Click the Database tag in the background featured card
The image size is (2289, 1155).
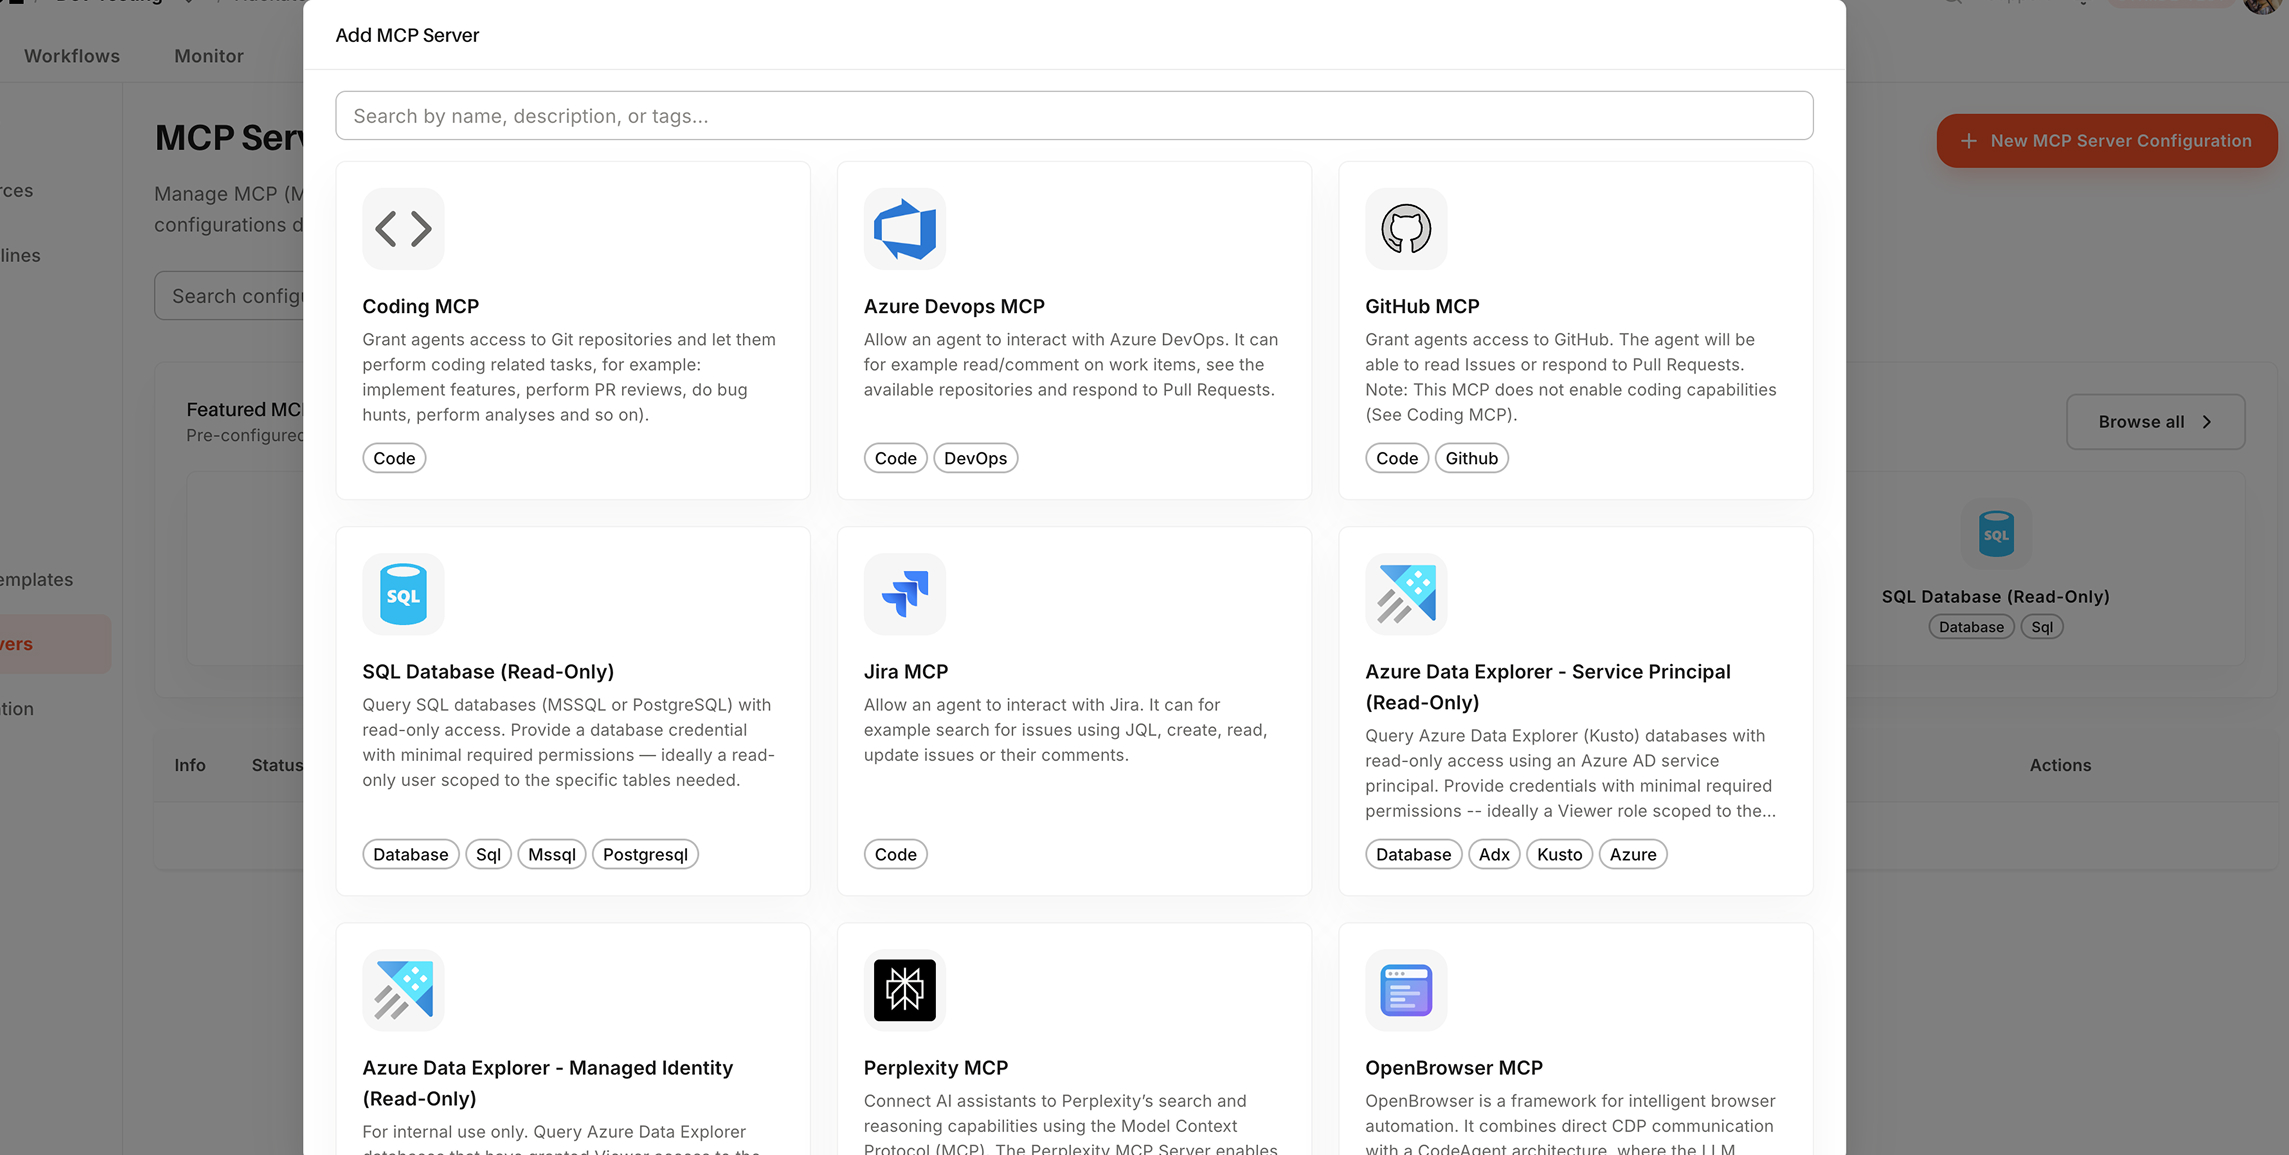tap(1971, 627)
